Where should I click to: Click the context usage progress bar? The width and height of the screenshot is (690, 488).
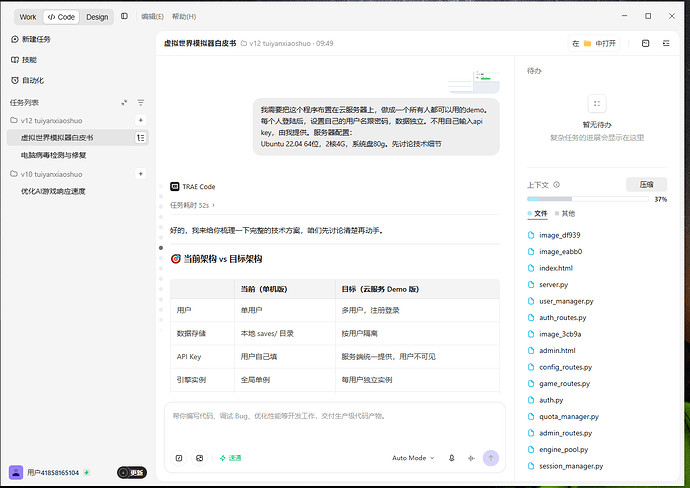(x=587, y=199)
